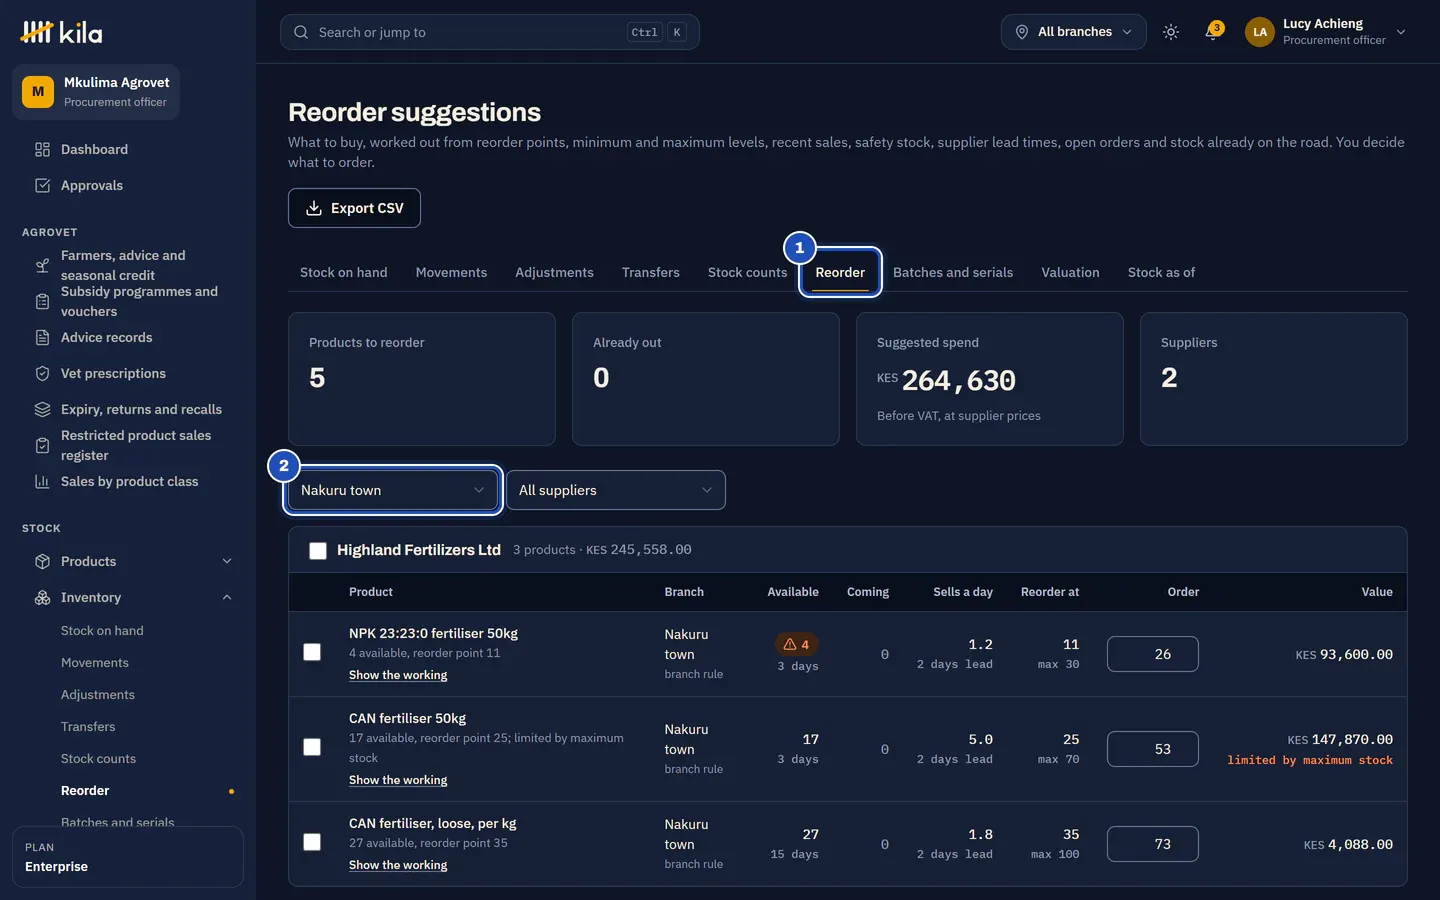The height and width of the screenshot is (900, 1440).
Task: Switch to the Movements tab
Action: pyautogui.click(x=451, y=272)
